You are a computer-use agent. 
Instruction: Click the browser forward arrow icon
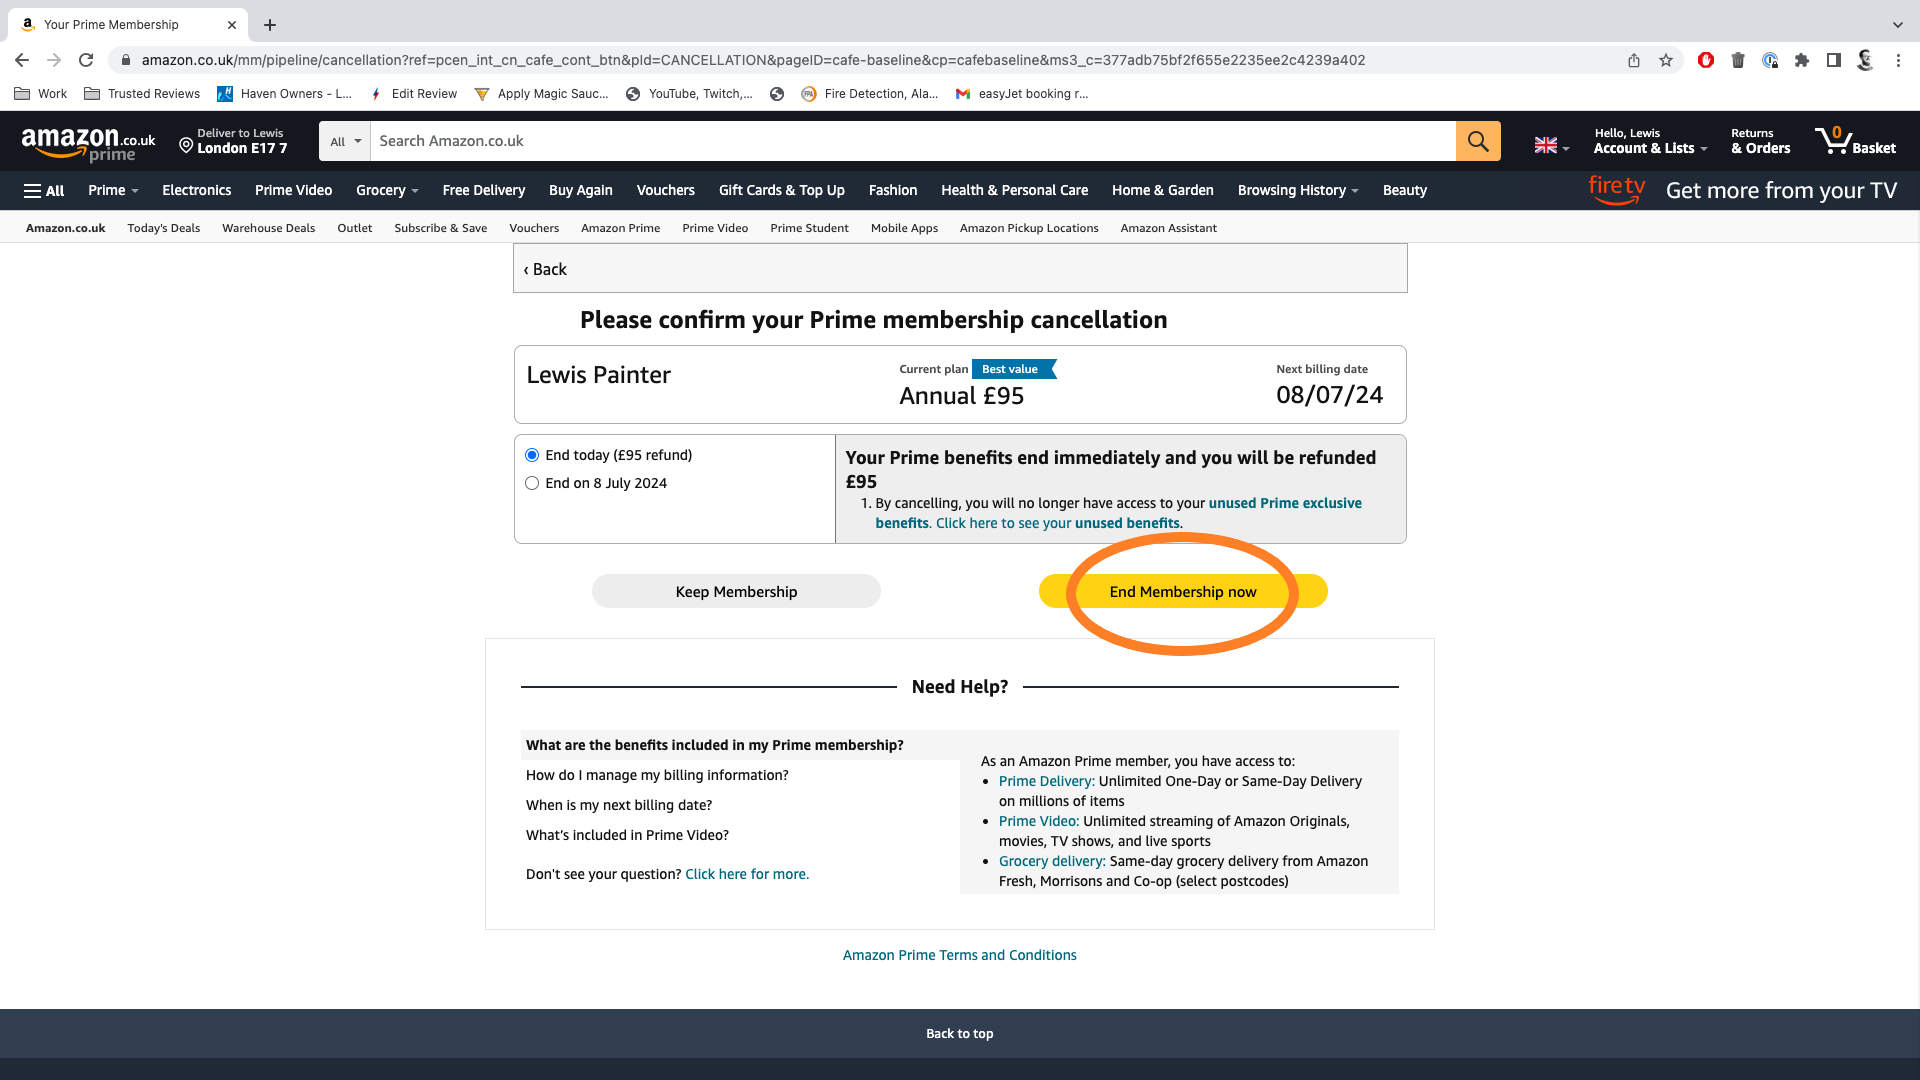(54, 60)
